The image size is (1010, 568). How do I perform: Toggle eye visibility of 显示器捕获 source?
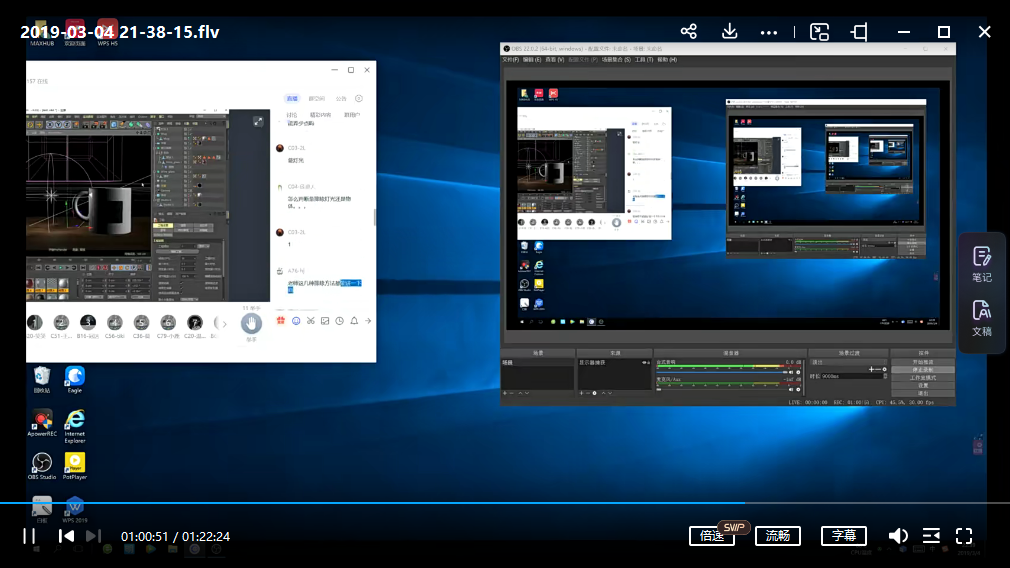645,363
